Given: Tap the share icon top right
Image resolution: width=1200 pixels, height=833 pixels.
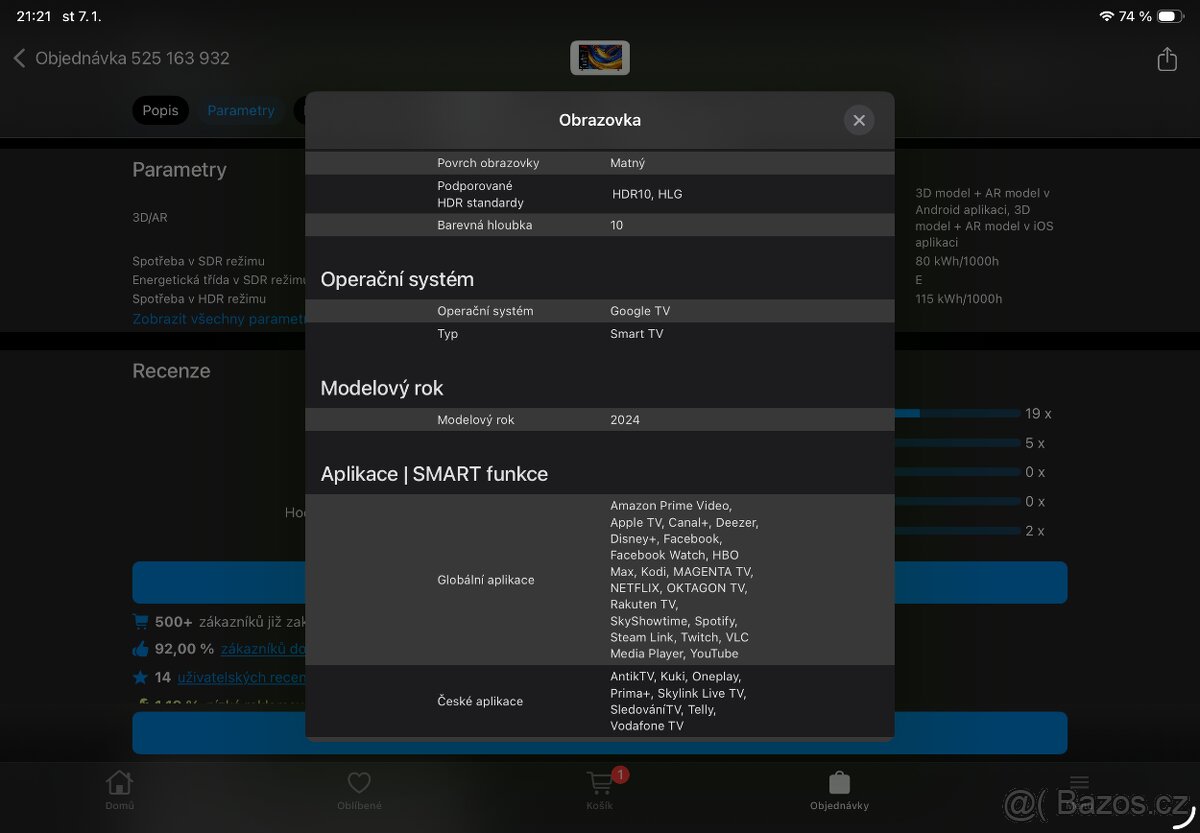Looking at the screenshot, I should [1166, 59].
